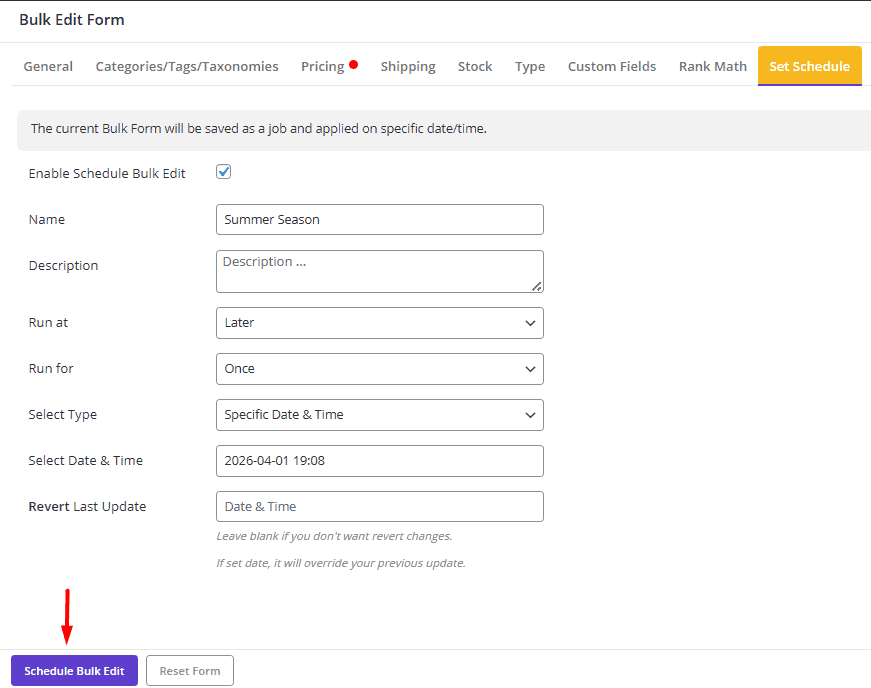871x688 pixels.
Task: Select the Set Schedule tab
Action: [x=809, y=65]
